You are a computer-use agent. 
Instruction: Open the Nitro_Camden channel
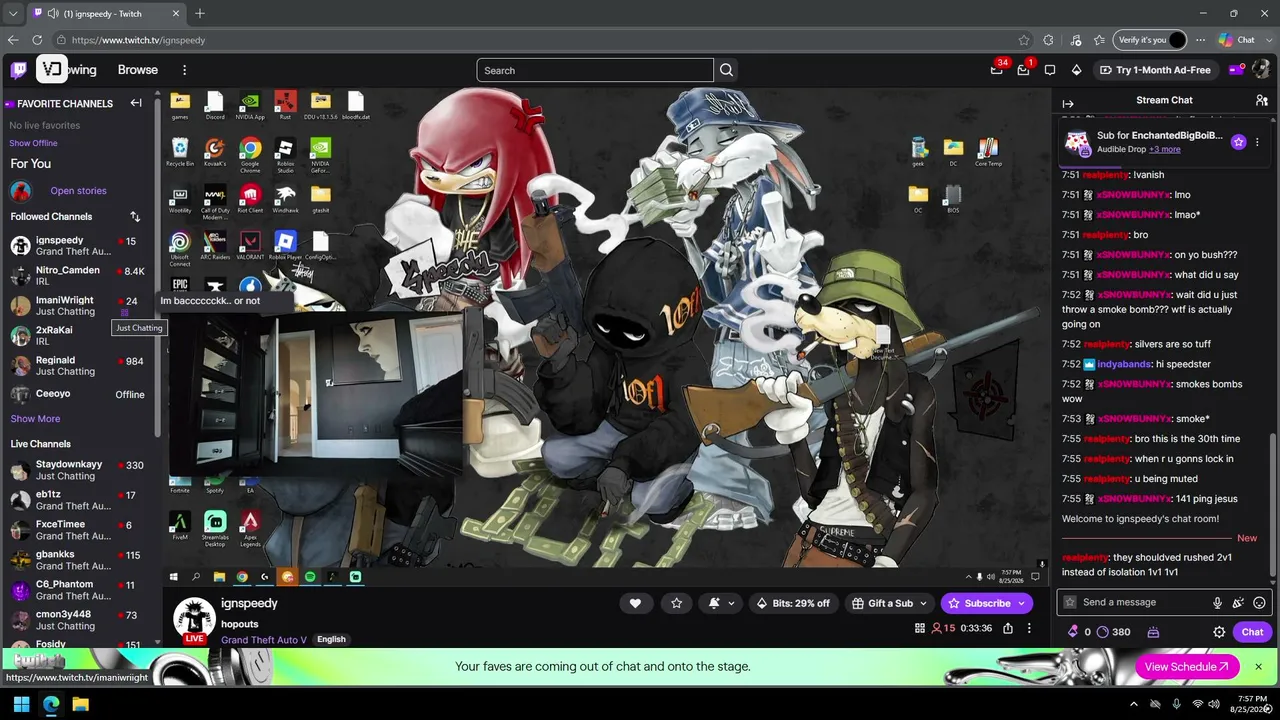coord(78,276)
